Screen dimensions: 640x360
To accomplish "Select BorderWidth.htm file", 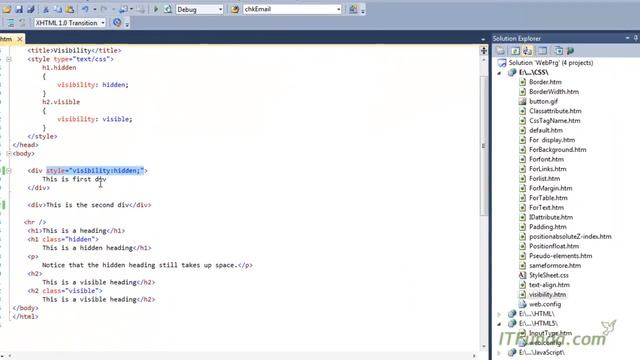I will click(x=553, y=92).
